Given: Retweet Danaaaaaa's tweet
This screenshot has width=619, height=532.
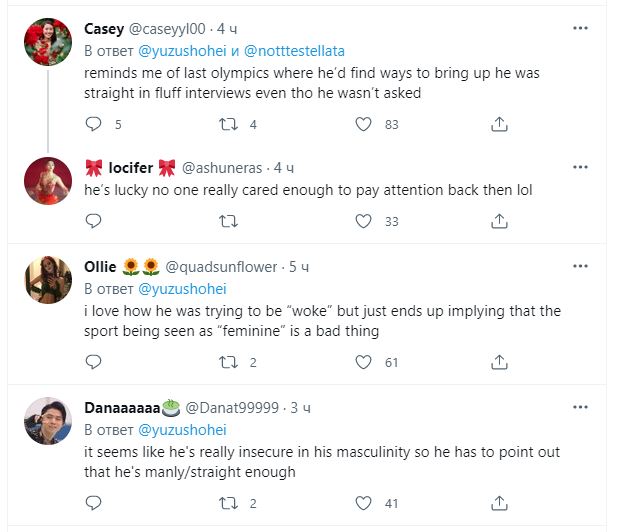Looking at the screenshot, I should click(228, 503).
